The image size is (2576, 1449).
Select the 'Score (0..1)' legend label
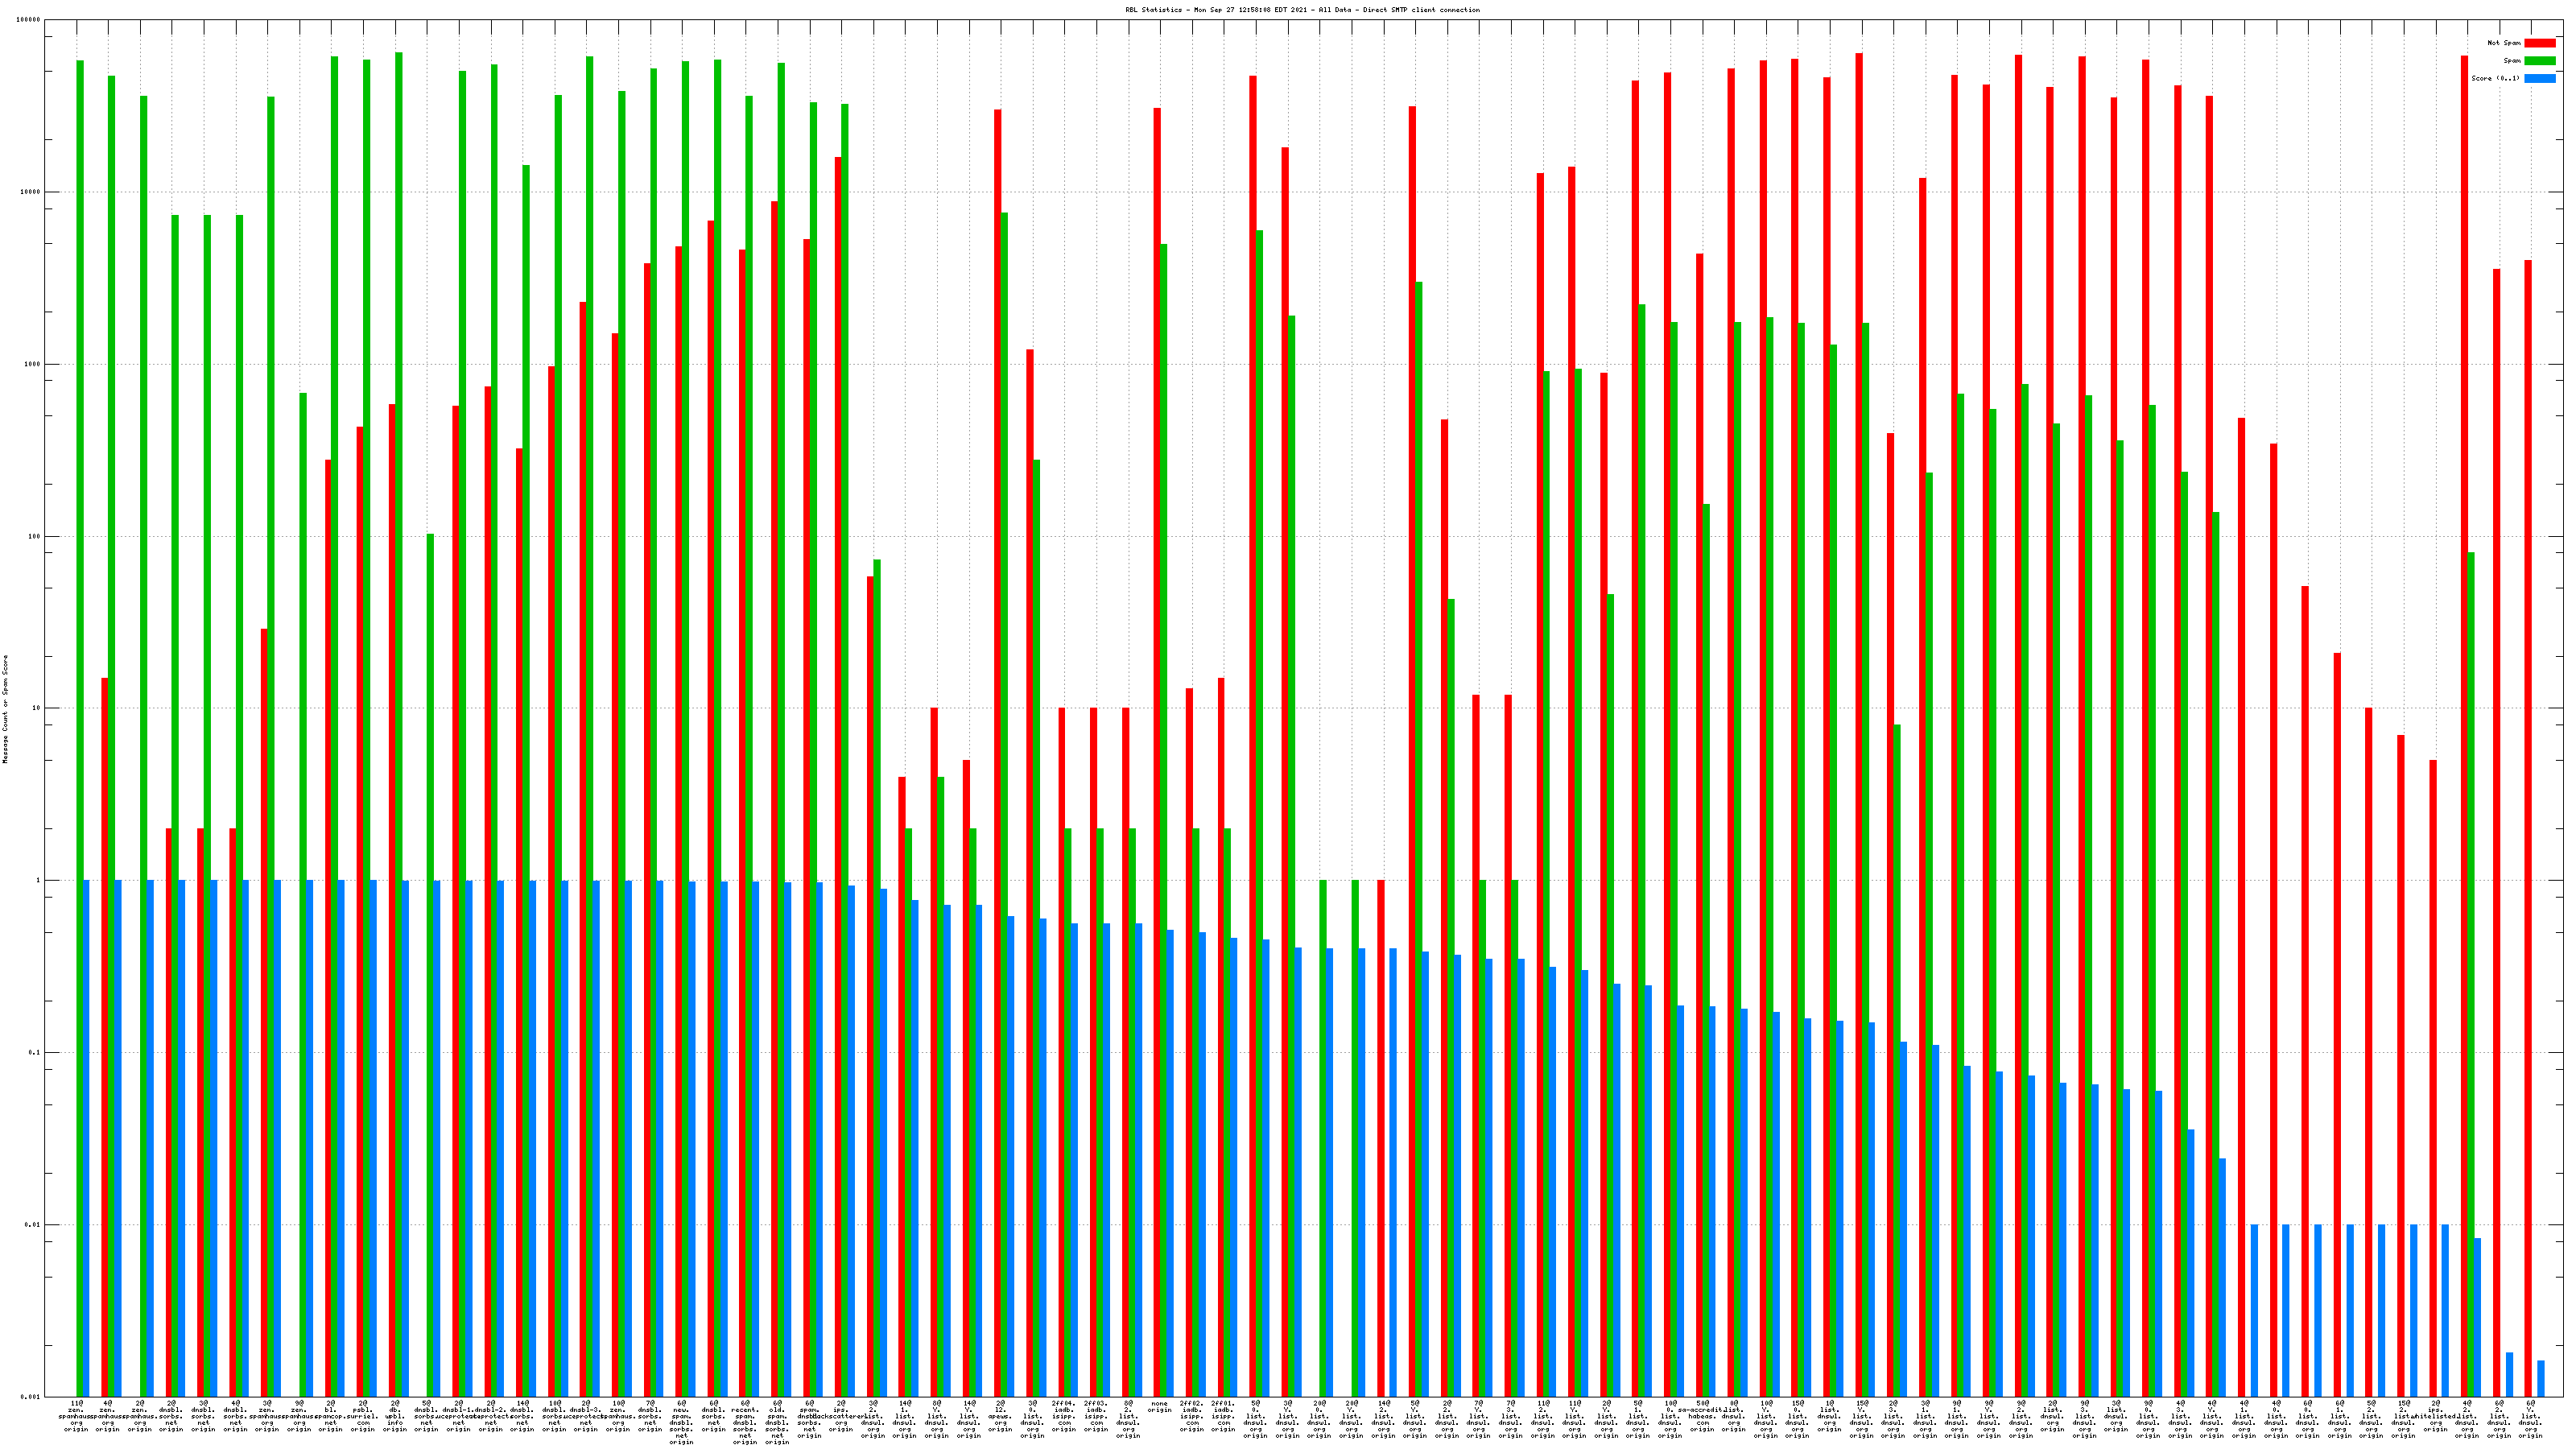[x=2495, y=78]
